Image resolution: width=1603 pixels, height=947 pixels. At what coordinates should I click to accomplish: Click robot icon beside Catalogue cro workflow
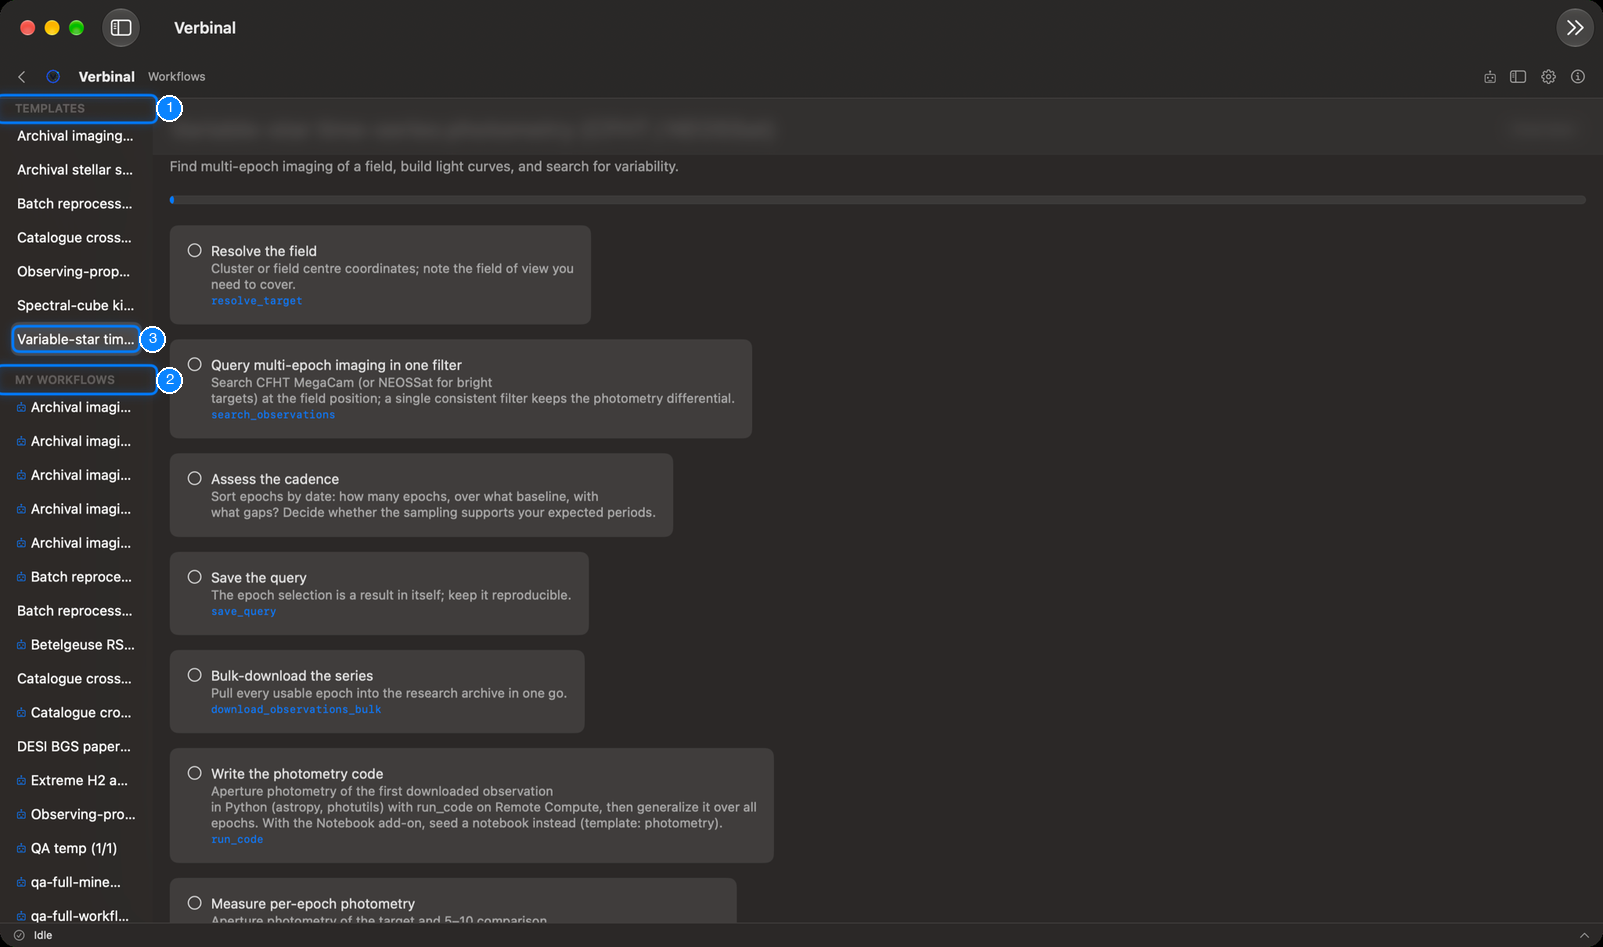click(x=21, y=713)
